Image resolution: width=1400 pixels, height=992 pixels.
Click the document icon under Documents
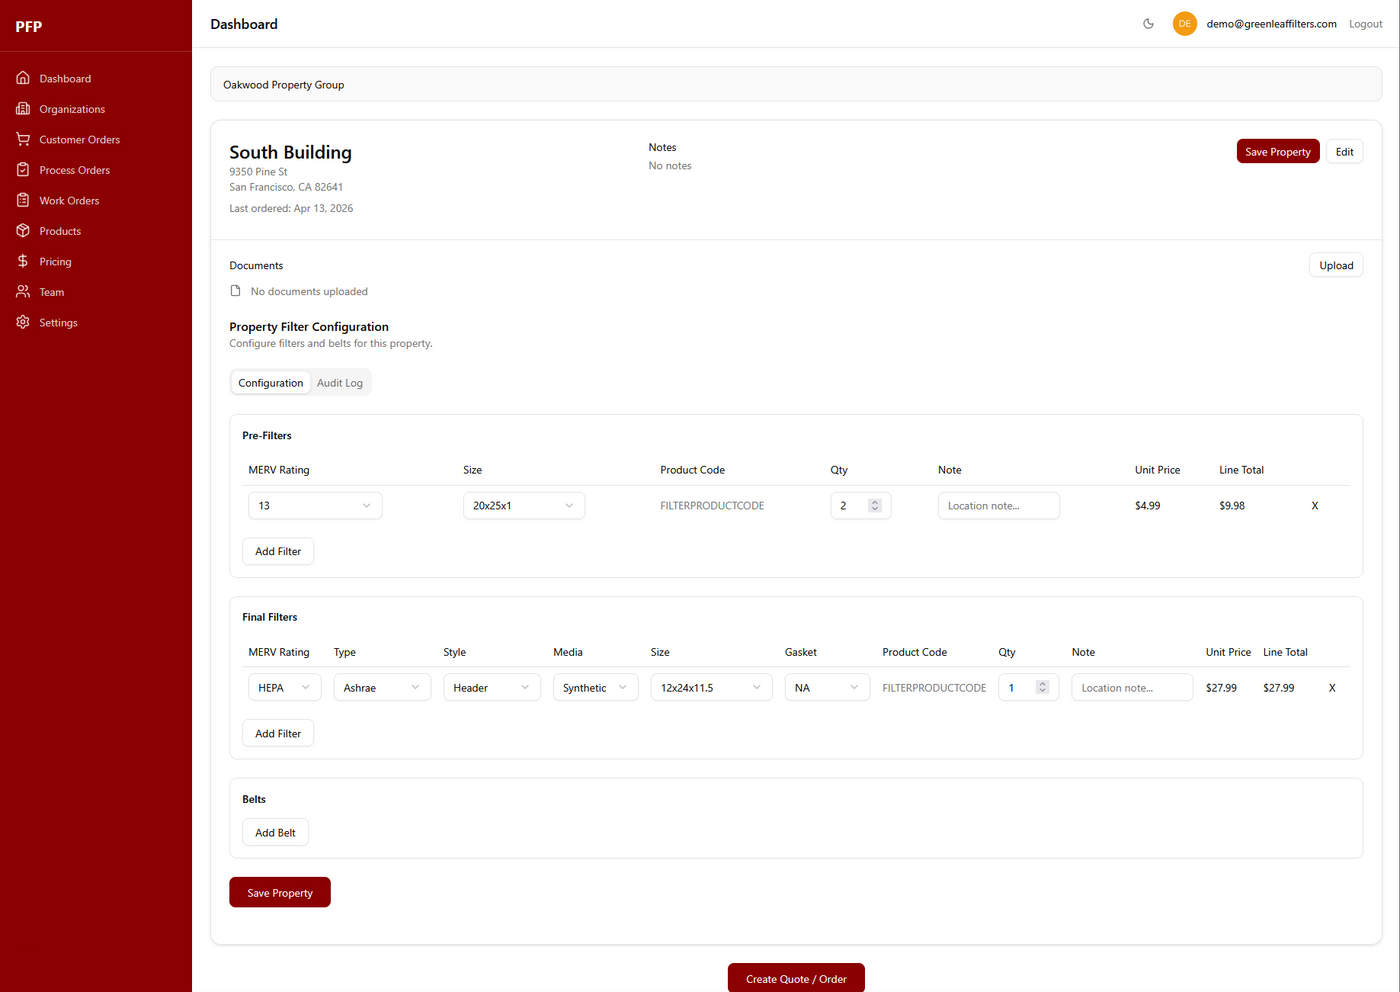point(236,291)
